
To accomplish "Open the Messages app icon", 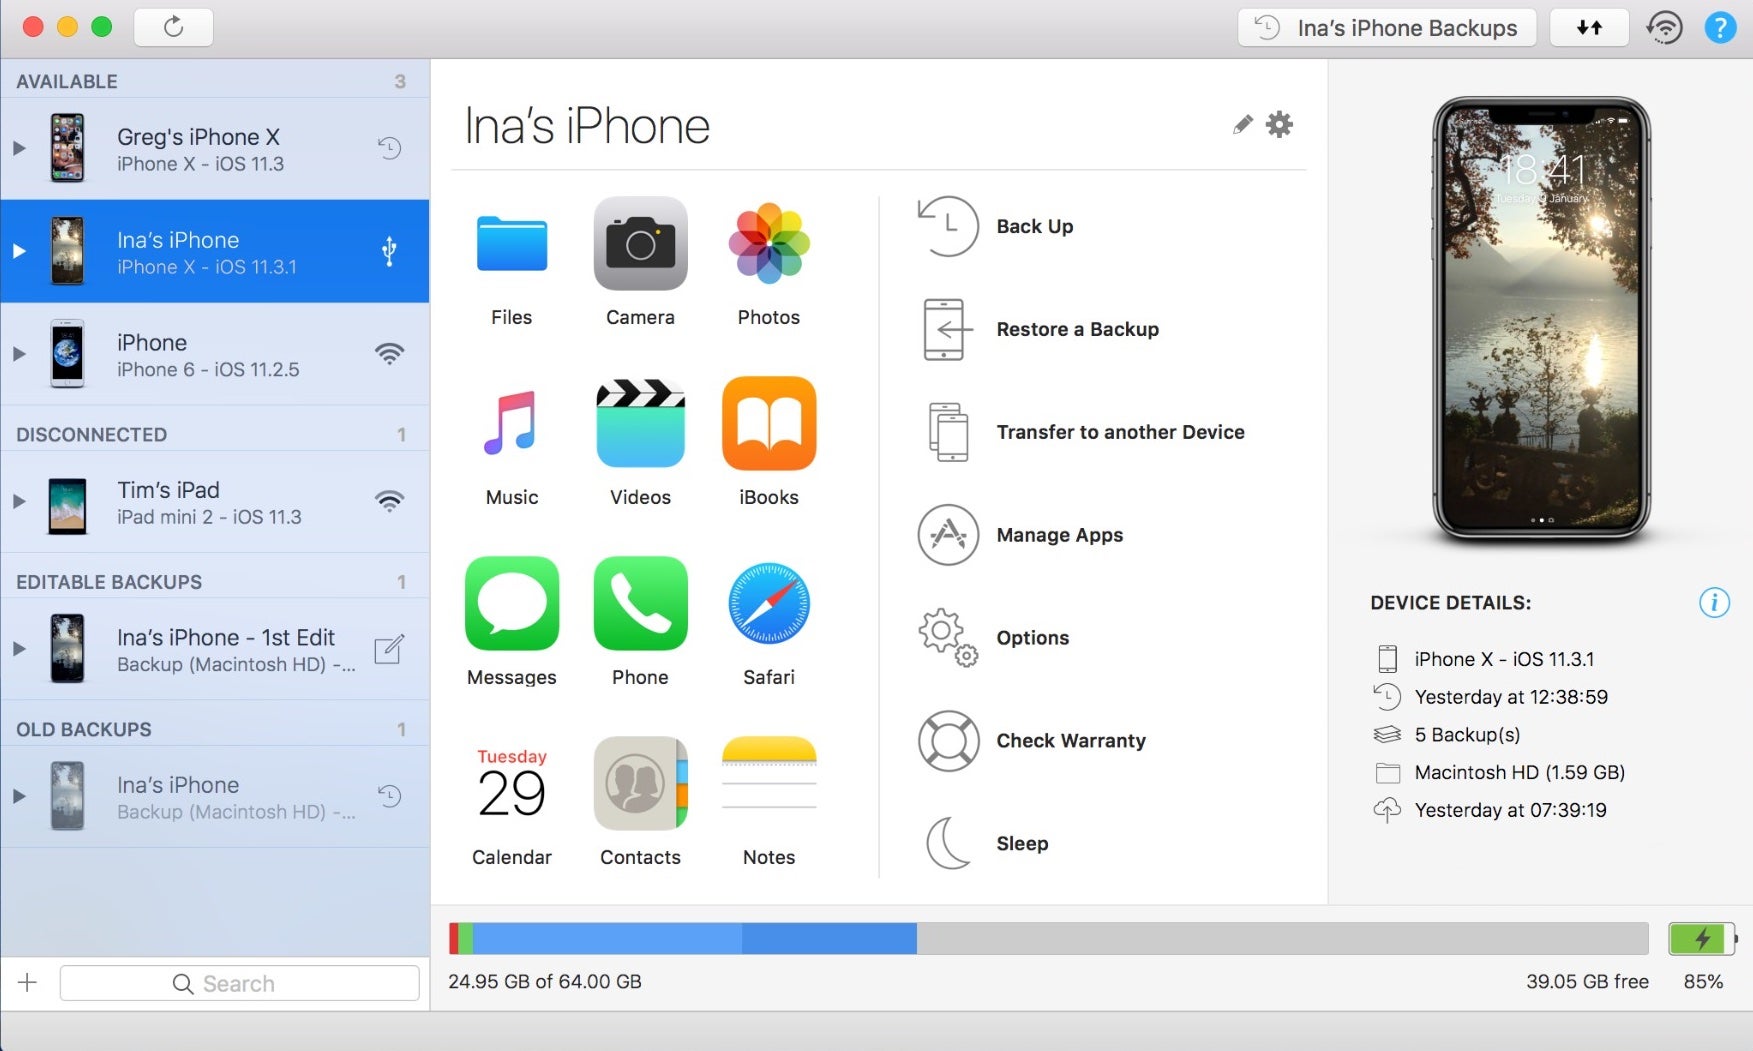I will [x=511, y=603].
